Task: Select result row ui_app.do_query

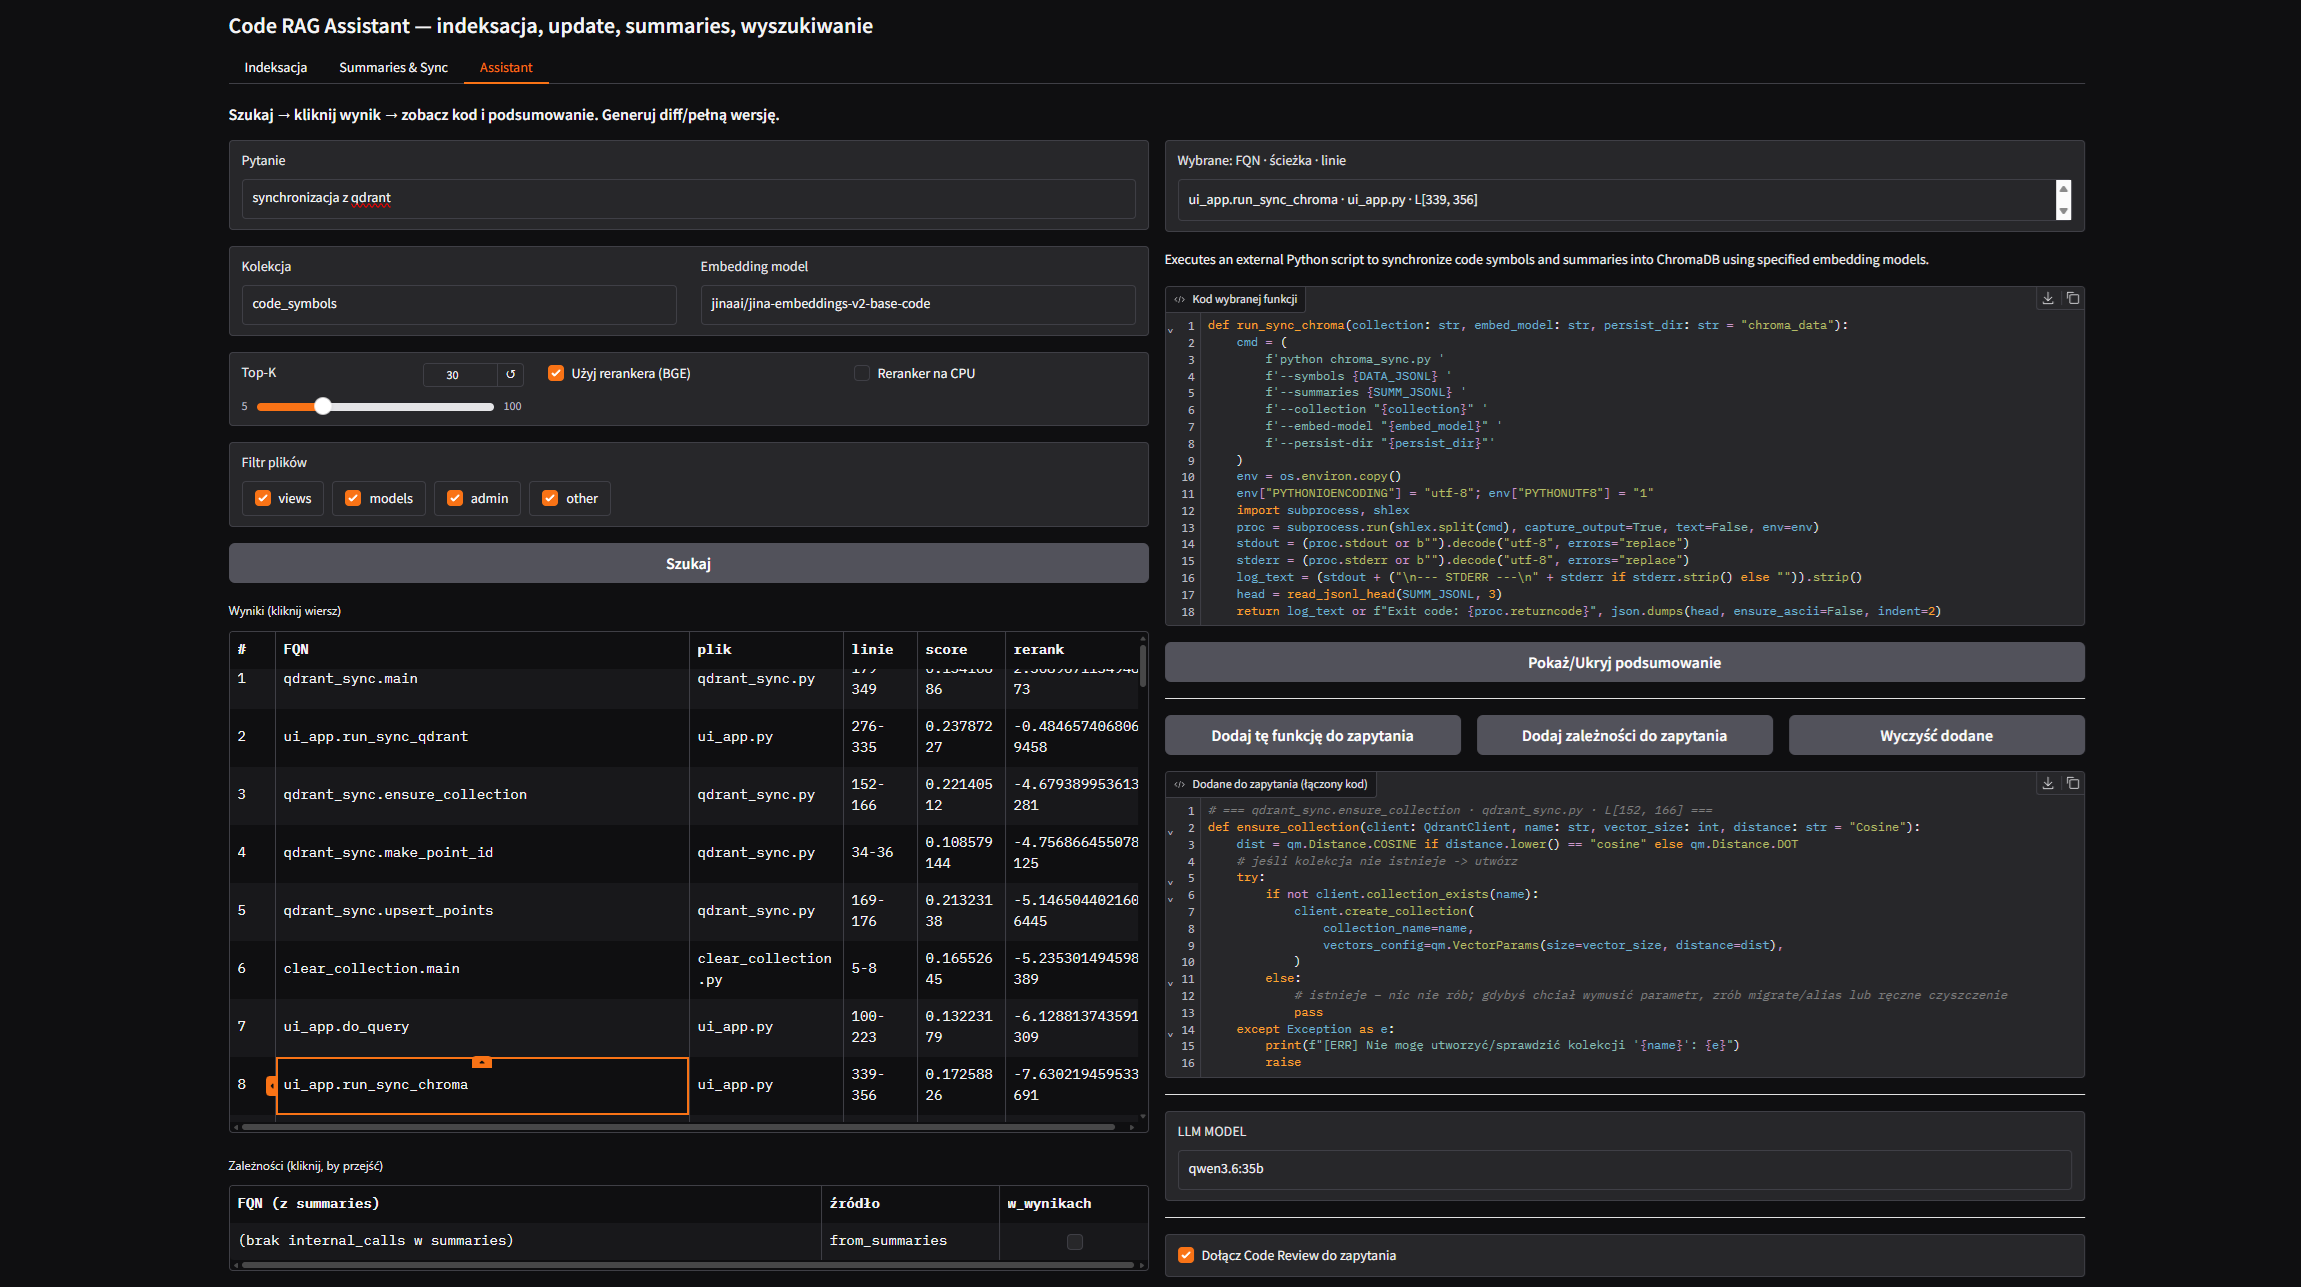Action: 683,1027
